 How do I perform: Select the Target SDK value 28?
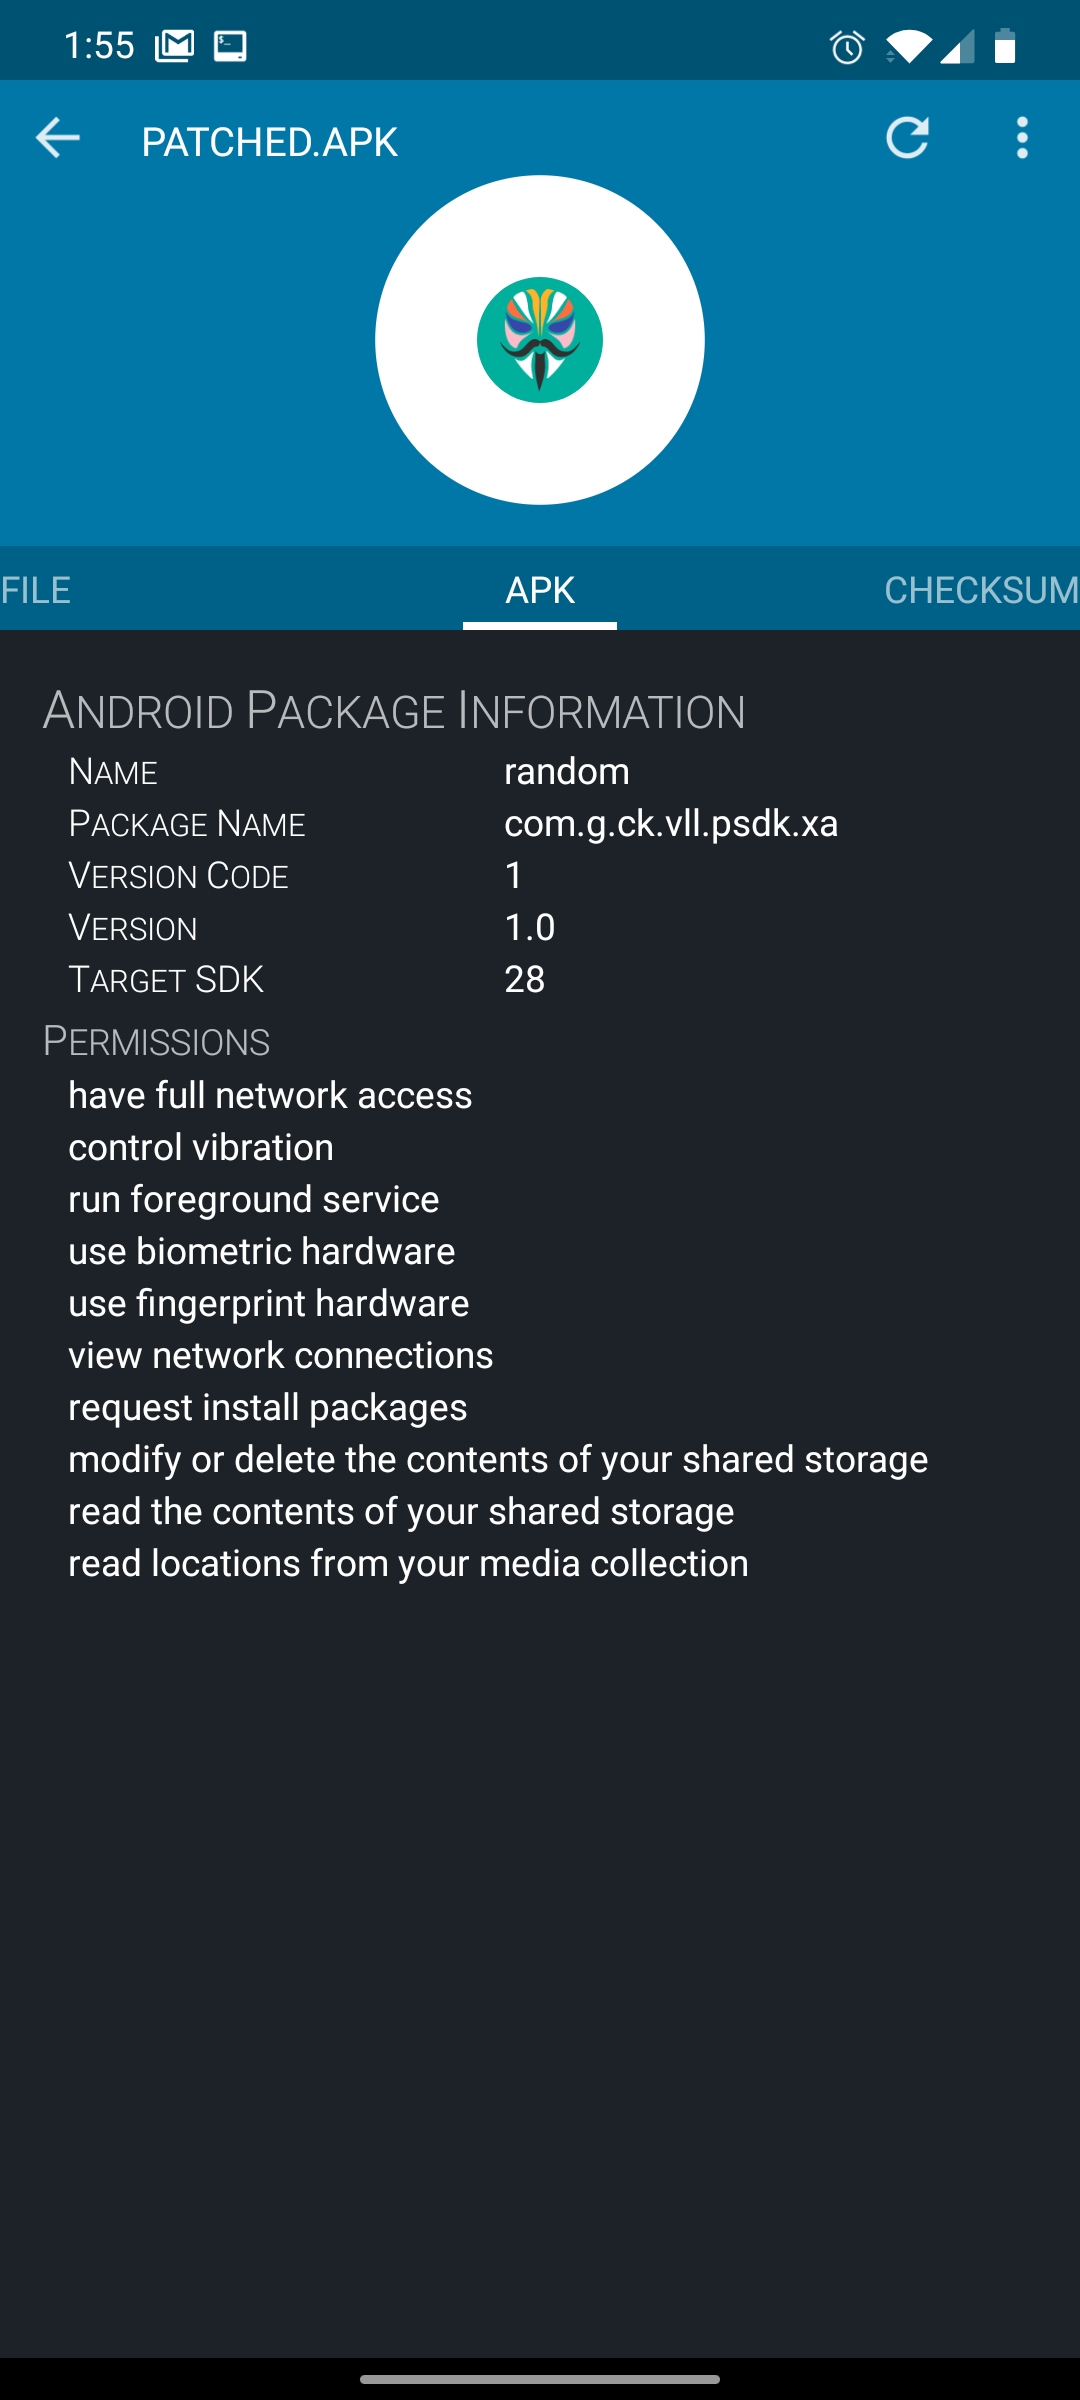(x=525, y=979)
